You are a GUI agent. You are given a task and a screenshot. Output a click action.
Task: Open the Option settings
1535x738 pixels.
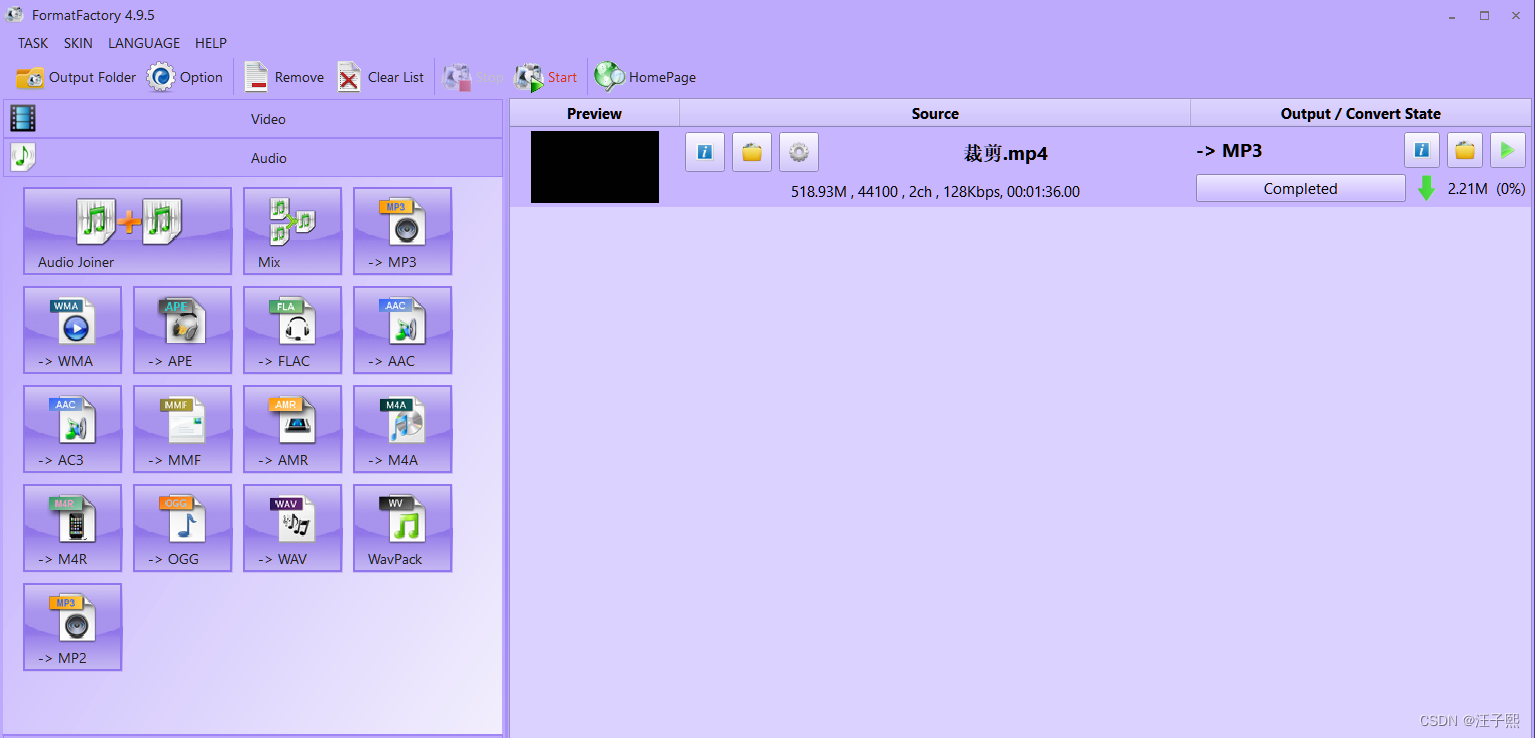[x=185, y=77]
